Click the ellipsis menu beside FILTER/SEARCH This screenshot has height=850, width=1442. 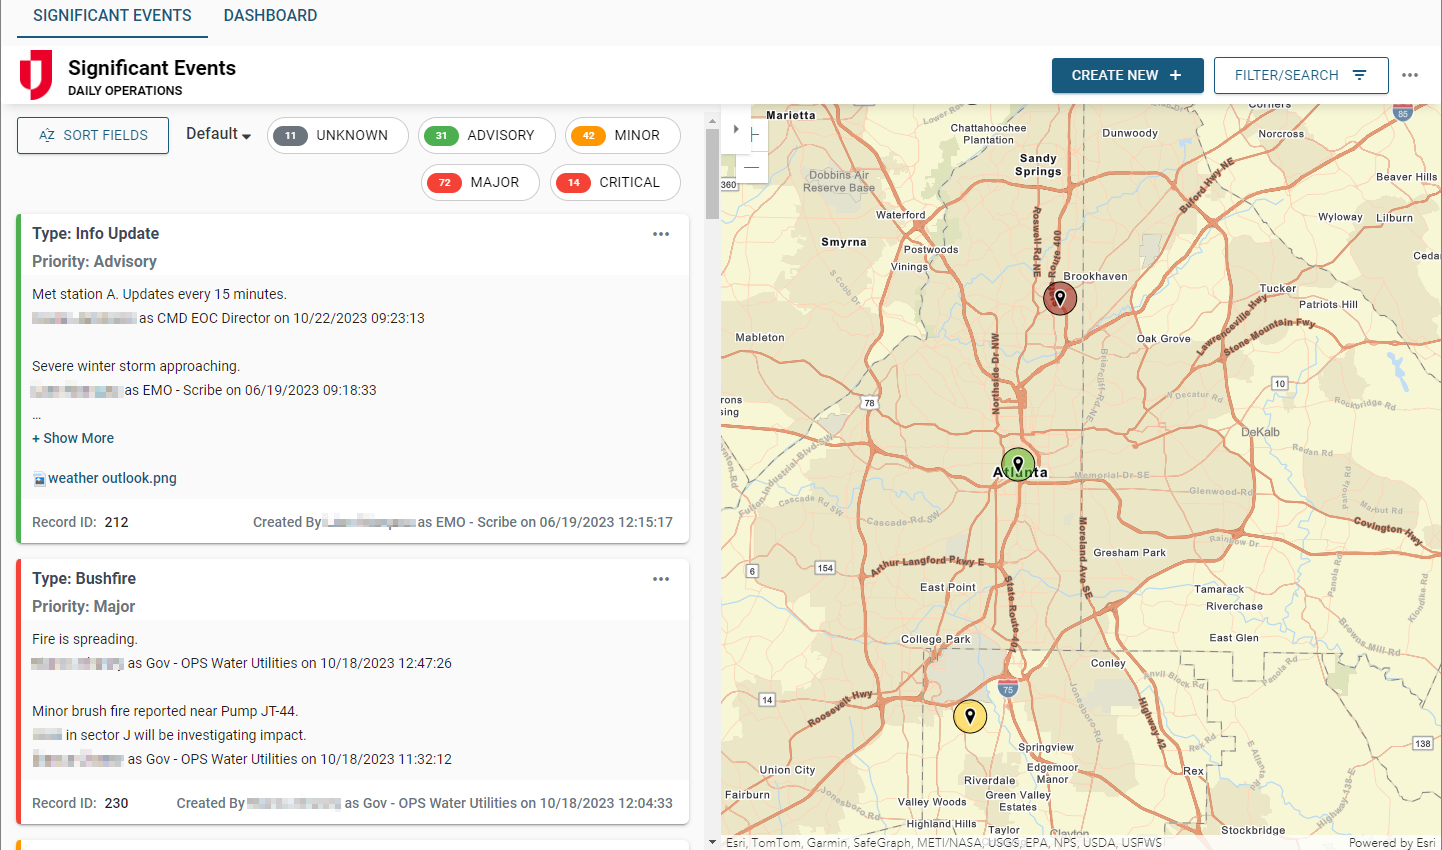pyautogui.click(x=1411, y=75)
